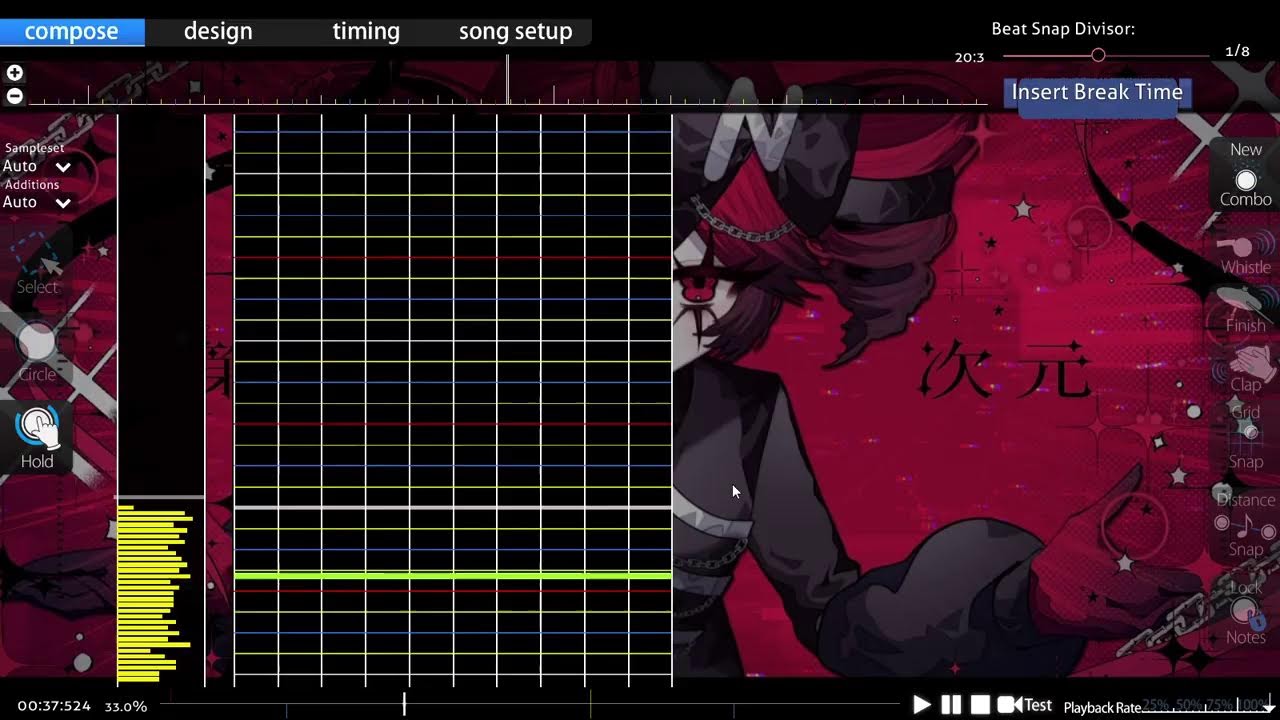Zoom in the timeline with the plus icon
The width and height of the screenshot is (1280, 720).
pyautogui.click(x=14, y=73)
